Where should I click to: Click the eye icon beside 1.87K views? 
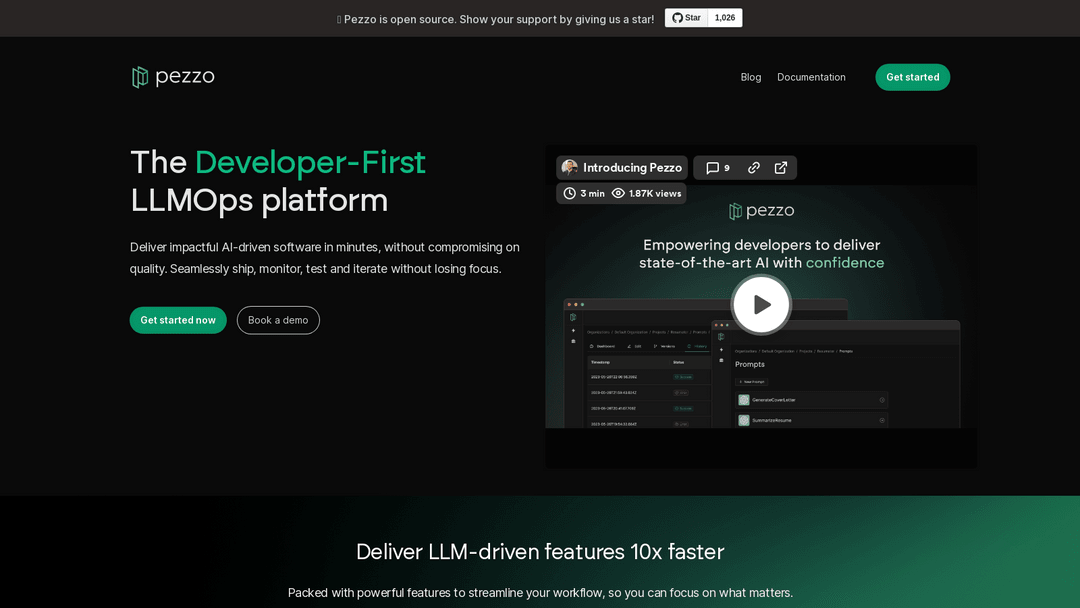tap(619, 193)
